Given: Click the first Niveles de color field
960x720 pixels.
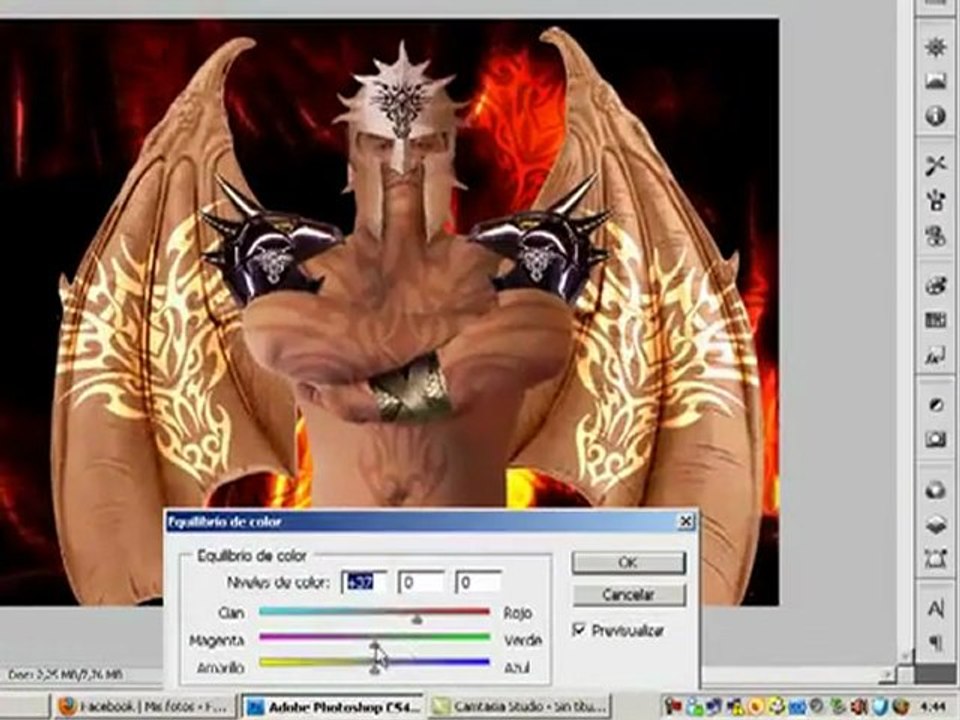Looking at the screenshot, I should [364, 582].
